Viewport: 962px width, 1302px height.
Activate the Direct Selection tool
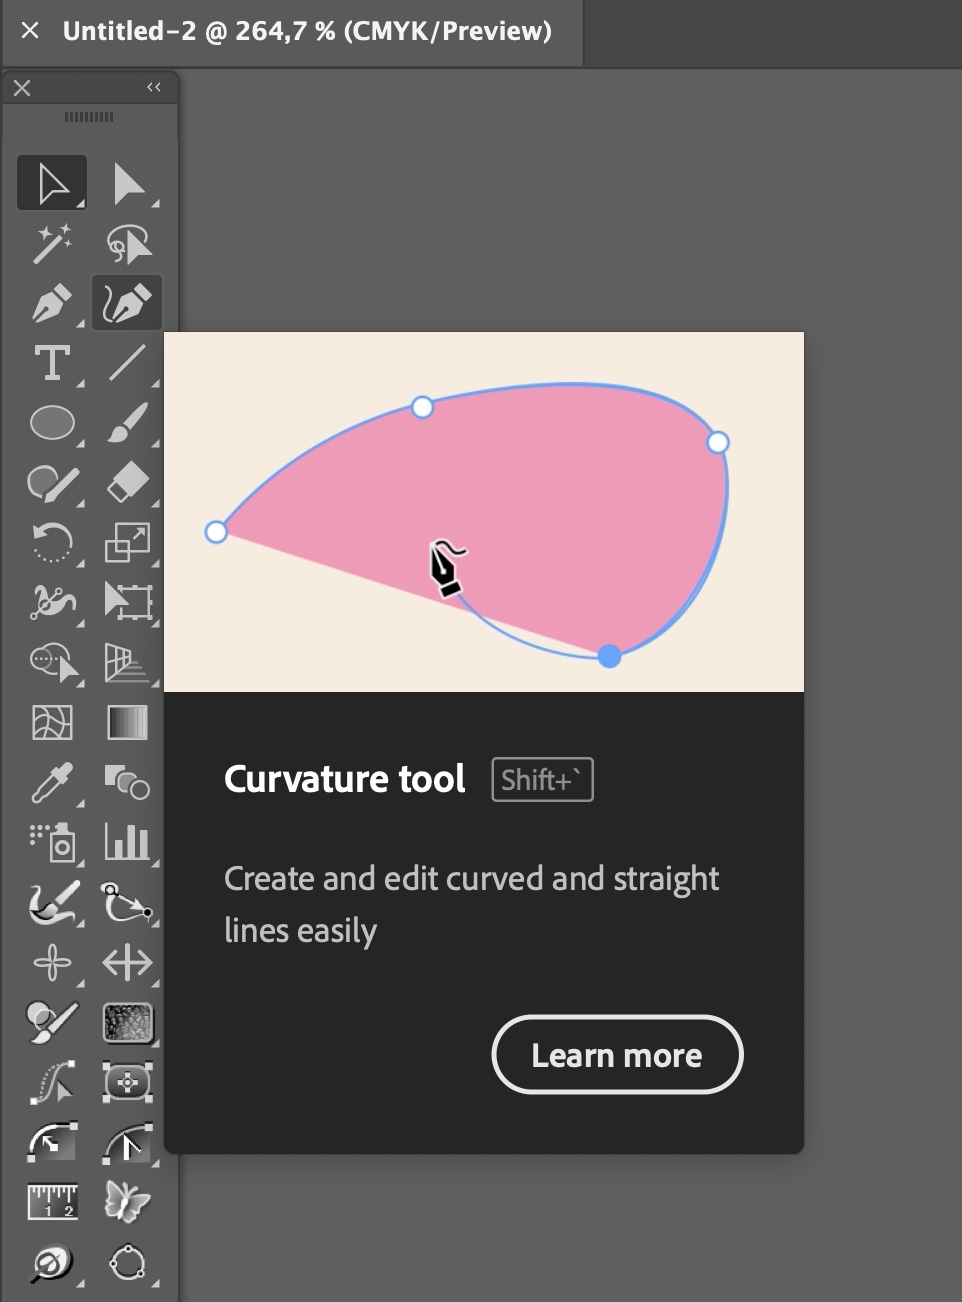click(x=127, y=182)
